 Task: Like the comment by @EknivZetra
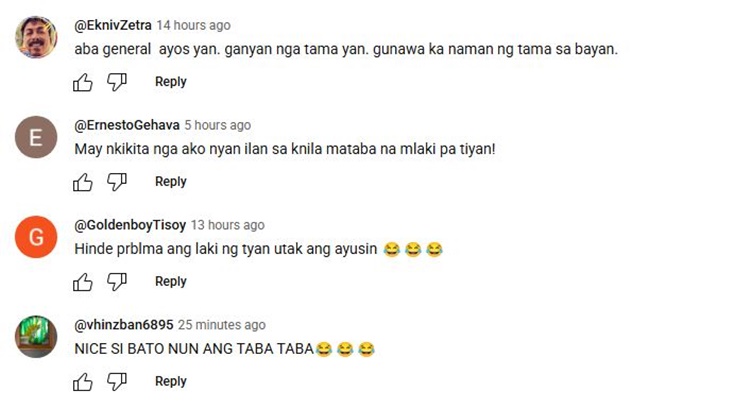click(83, 82)
